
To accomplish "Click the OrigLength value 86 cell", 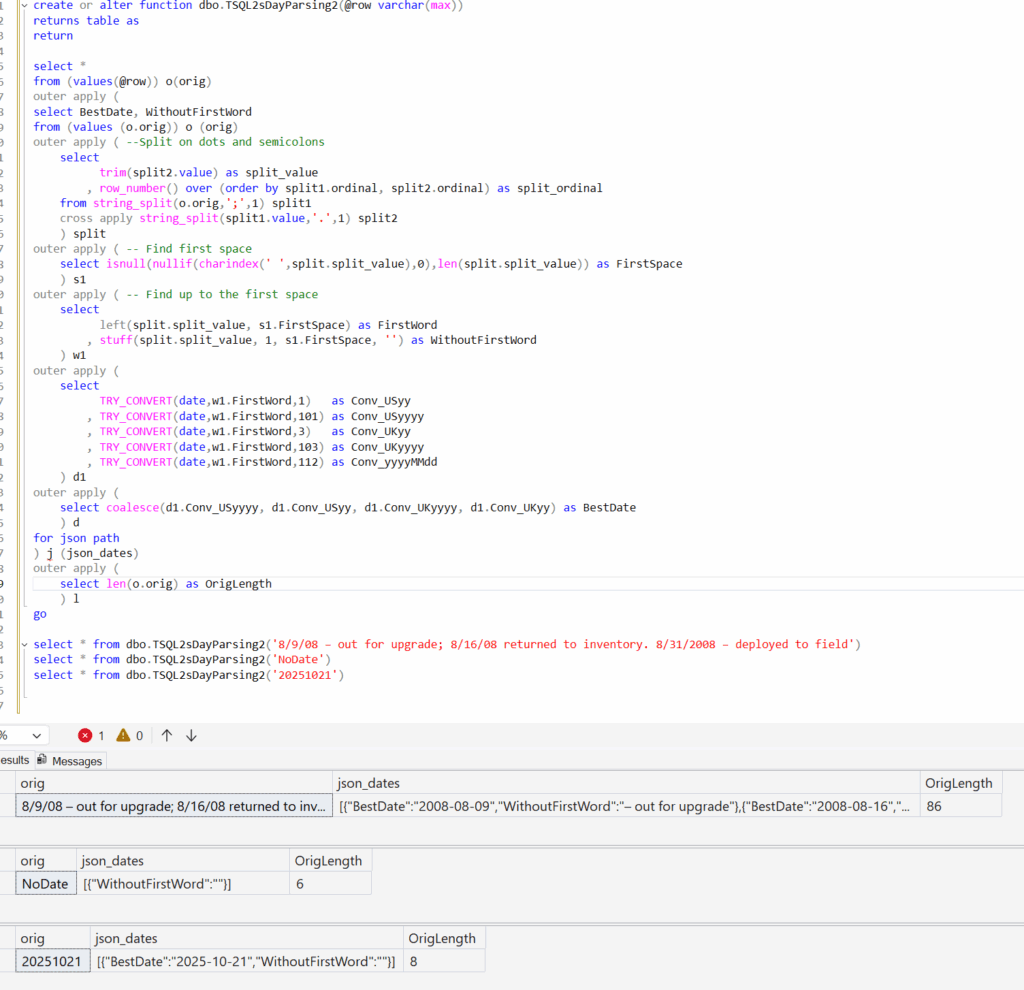I will pyautogui.click(x=960, y=806).
